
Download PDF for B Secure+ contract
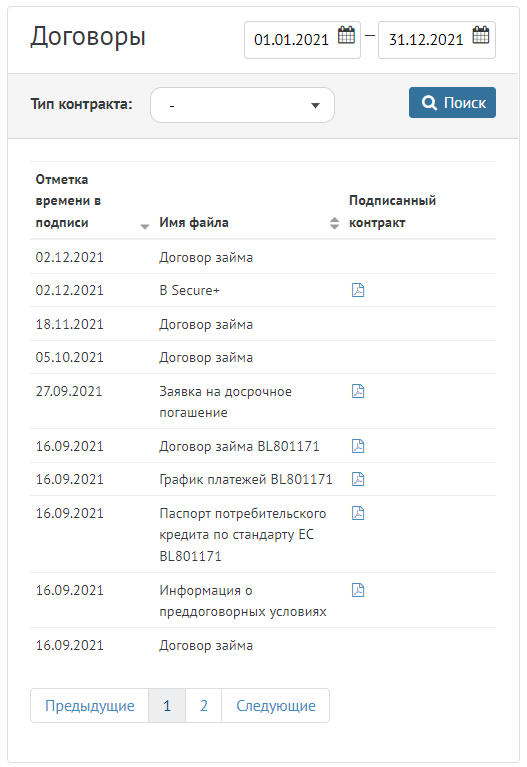[358, 290]
